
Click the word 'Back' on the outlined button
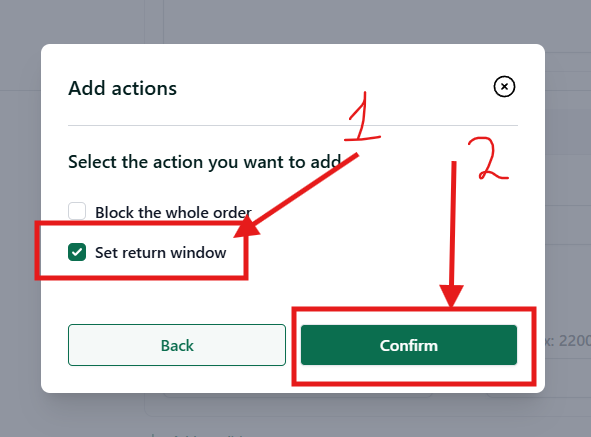177,345
